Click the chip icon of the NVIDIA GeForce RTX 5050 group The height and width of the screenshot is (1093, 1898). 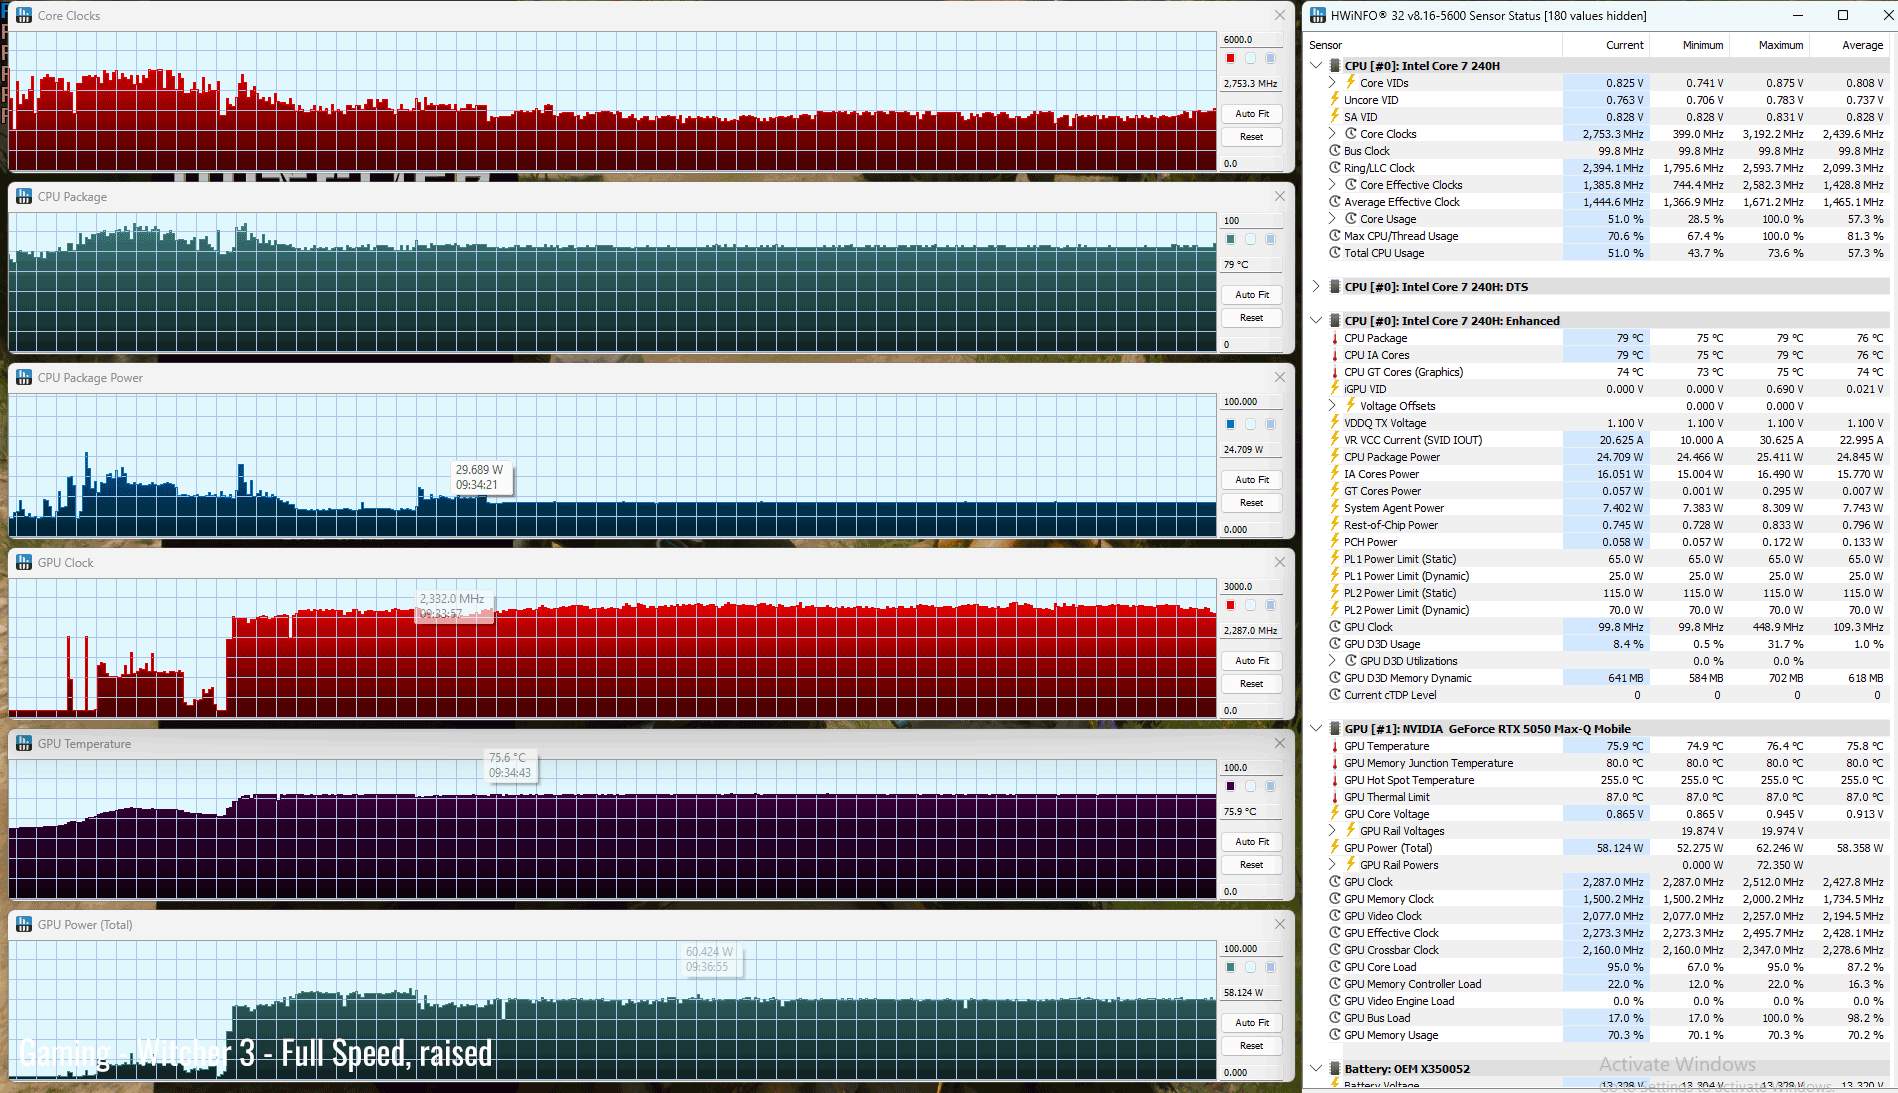(1335, 729)
